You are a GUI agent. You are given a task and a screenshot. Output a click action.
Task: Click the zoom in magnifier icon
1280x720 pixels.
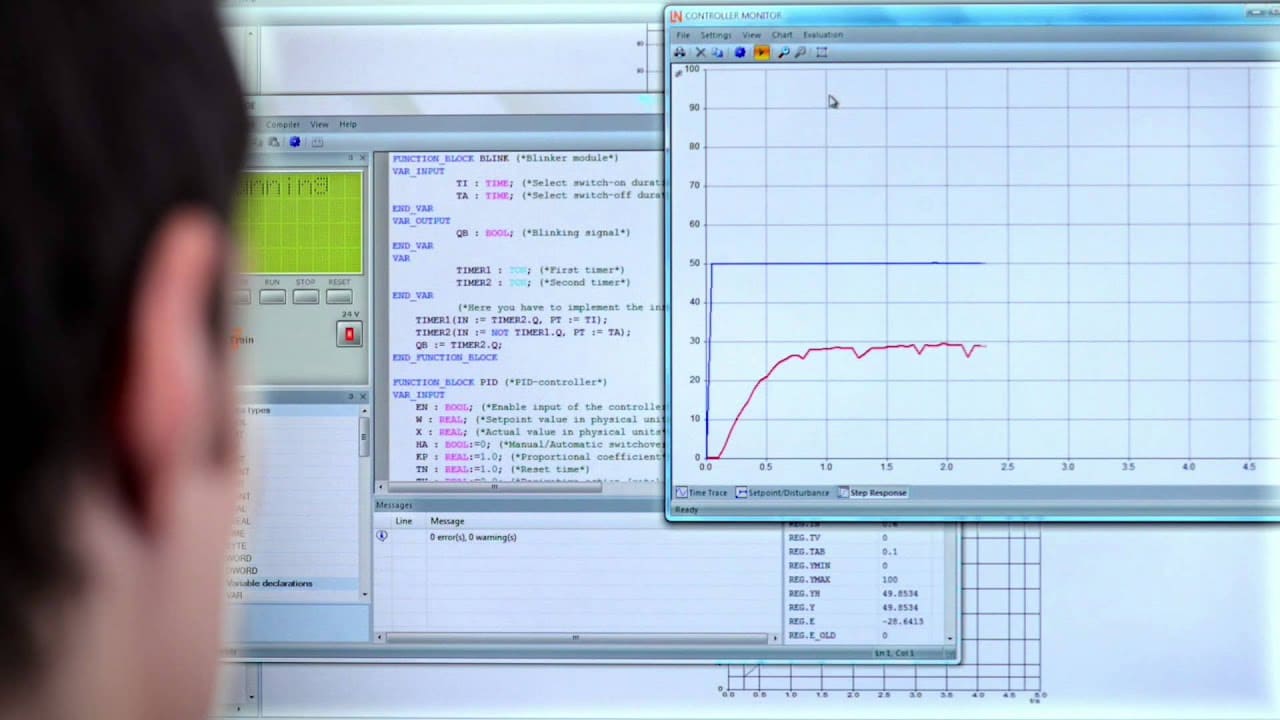(783, 52)
